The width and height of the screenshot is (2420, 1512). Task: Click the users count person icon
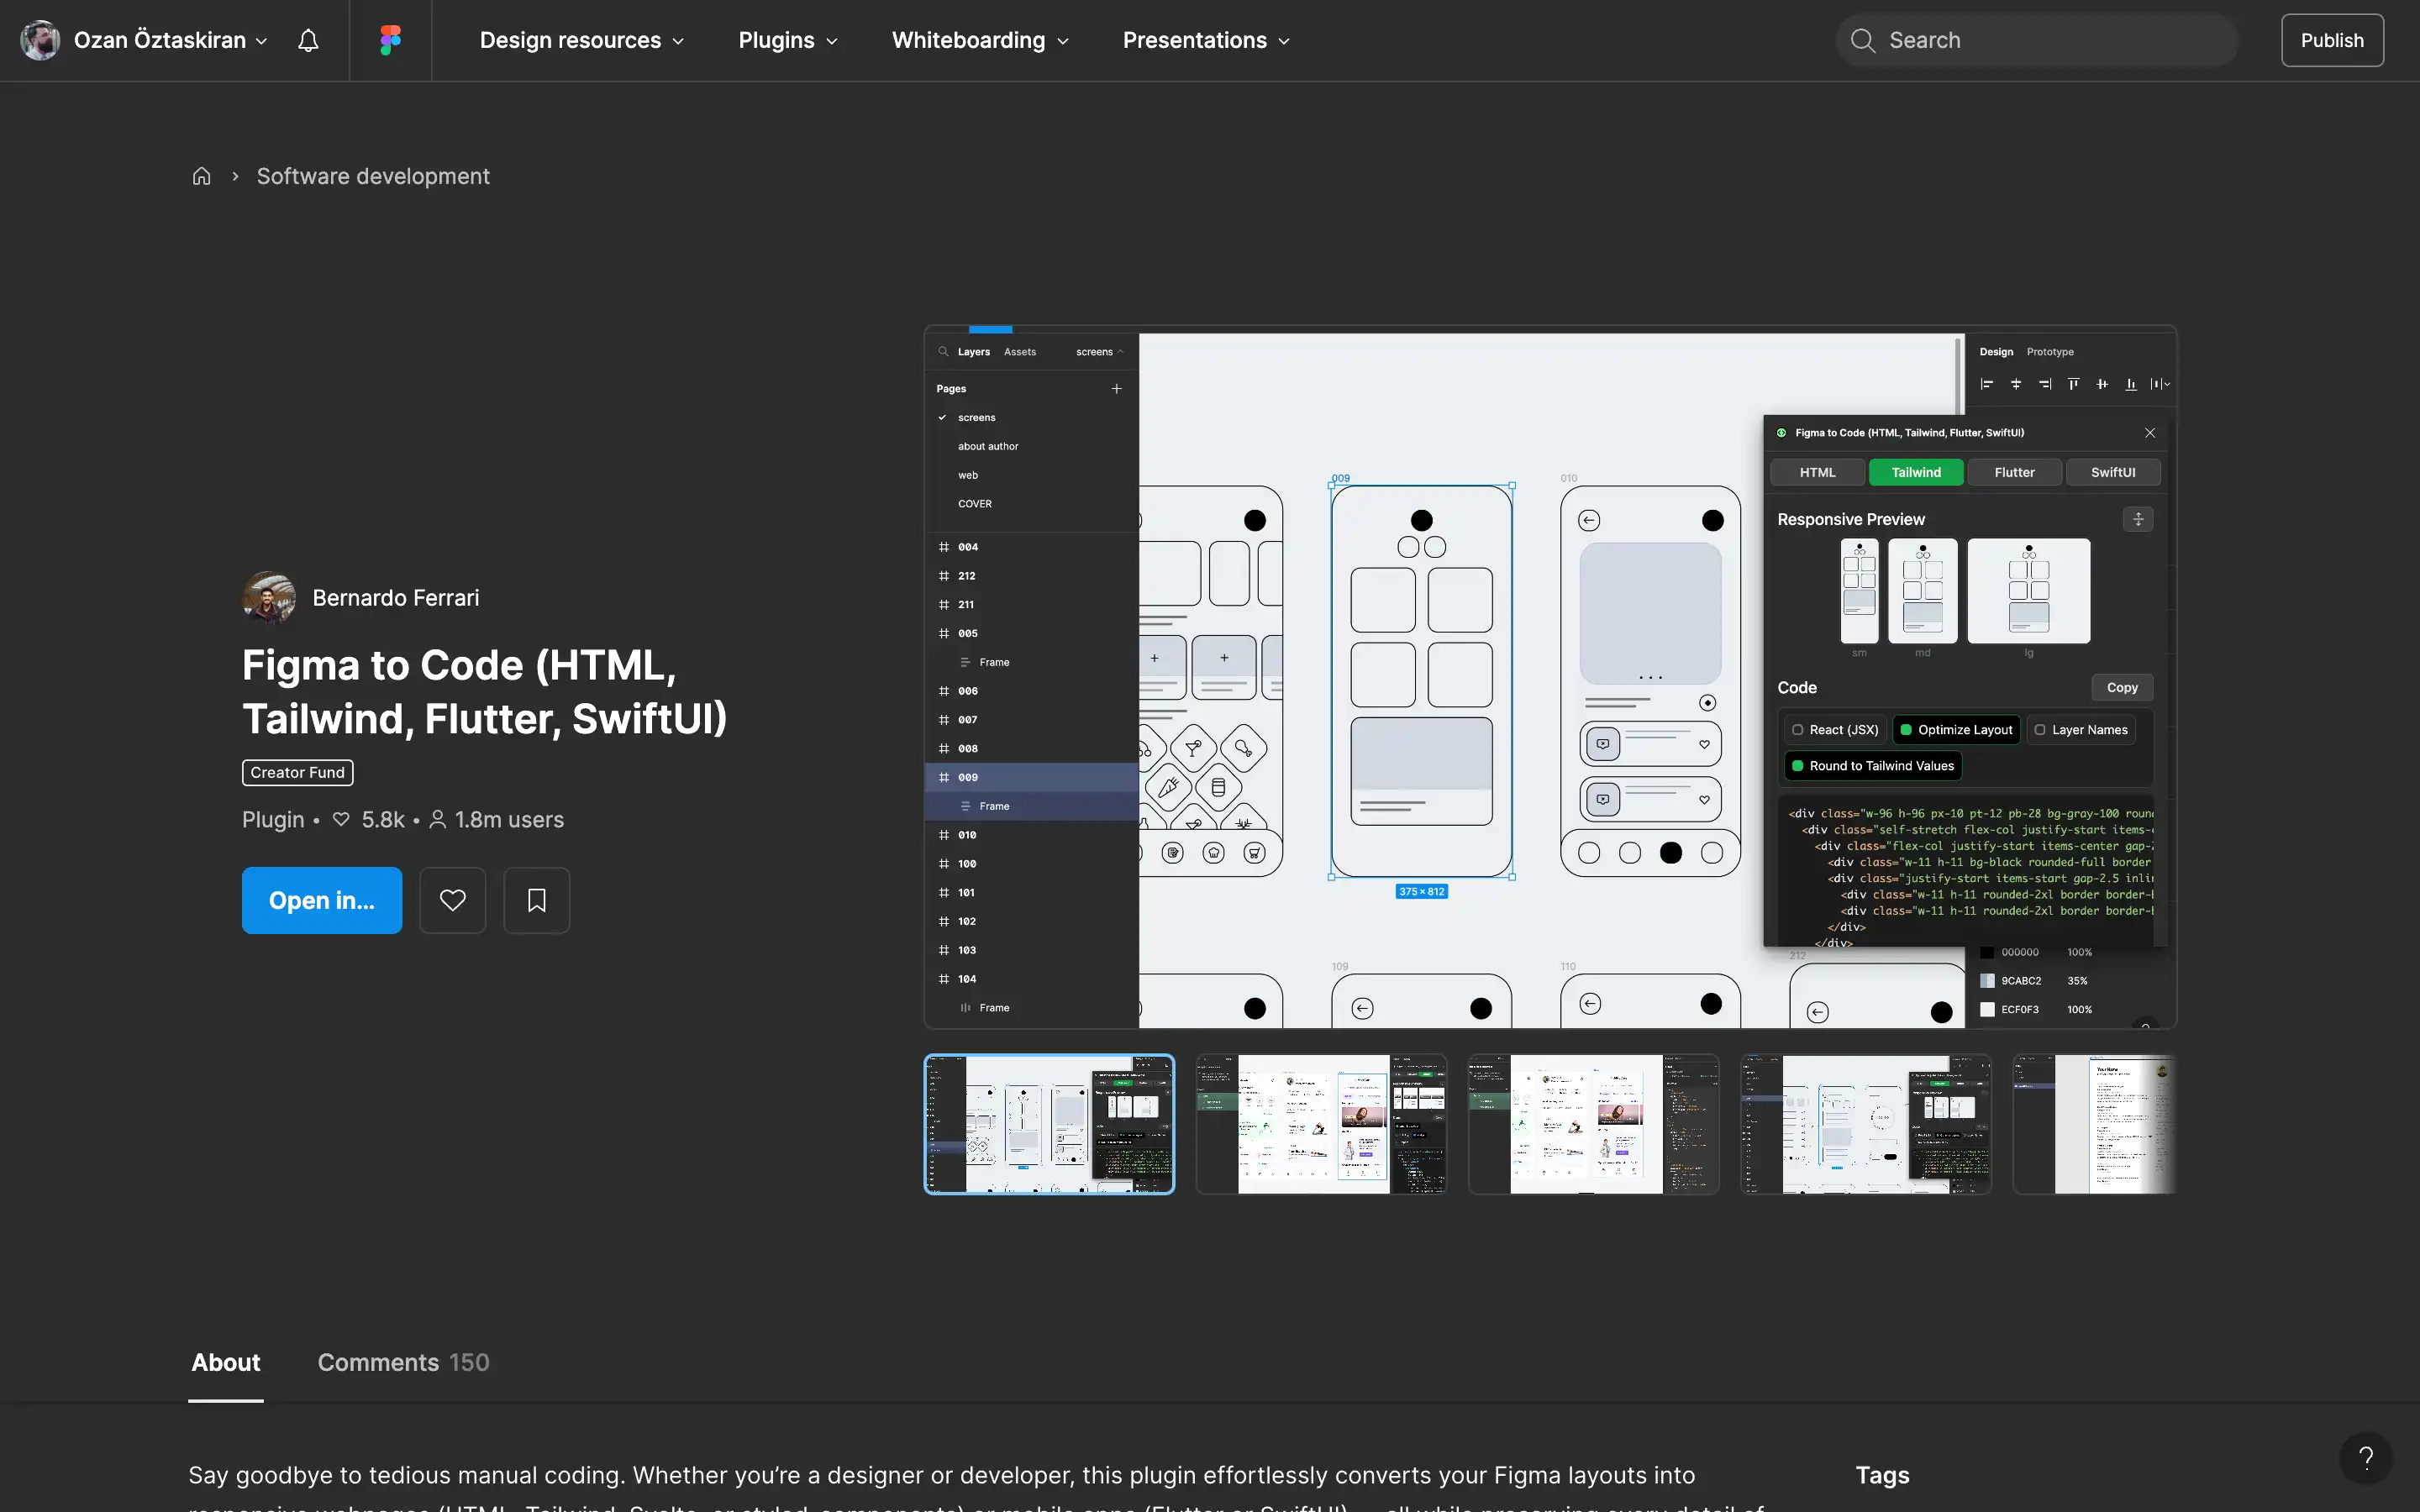tap(437, 820)
